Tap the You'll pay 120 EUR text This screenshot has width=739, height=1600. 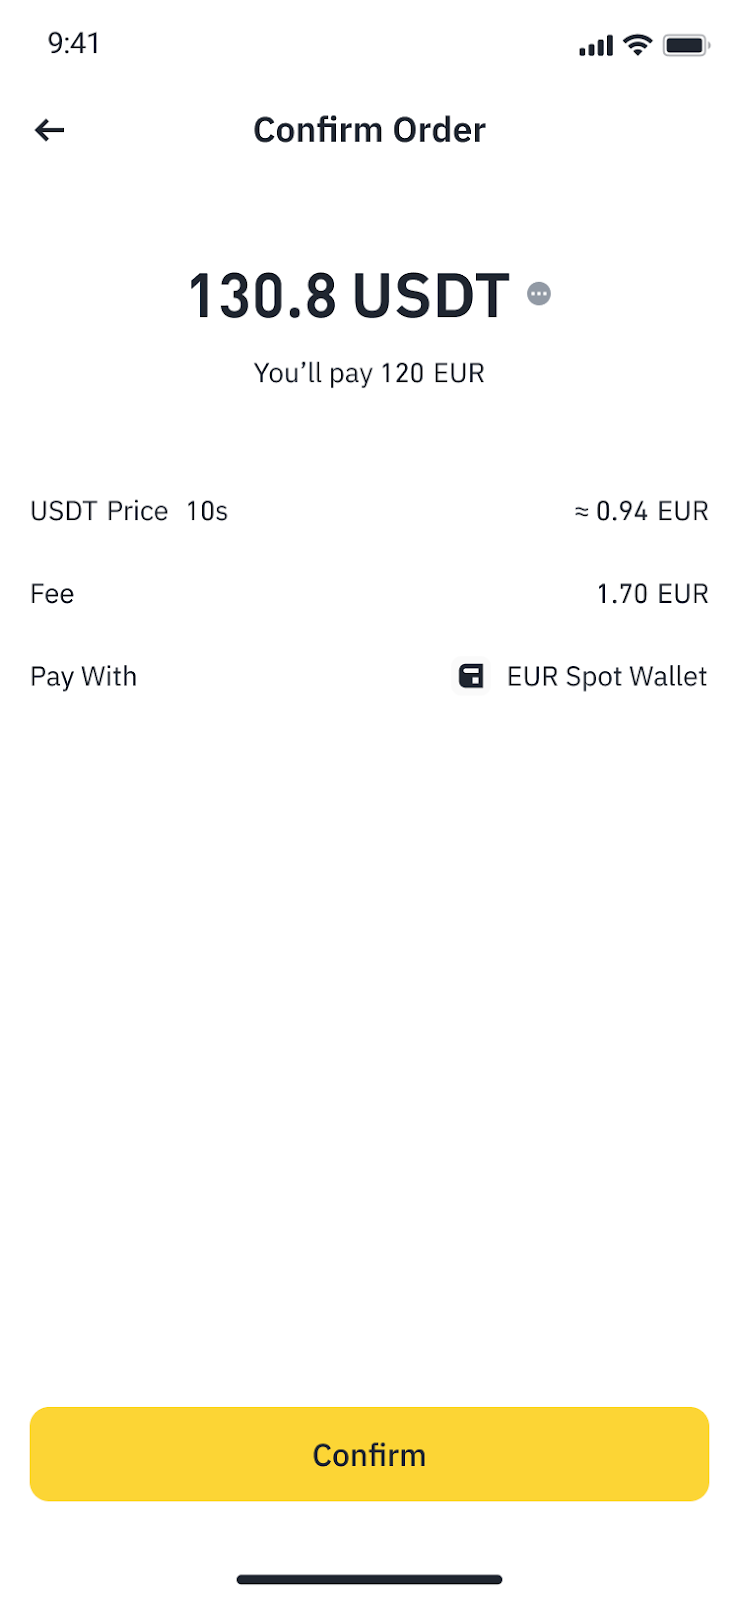pyautogui.click(x=369, y=373)
